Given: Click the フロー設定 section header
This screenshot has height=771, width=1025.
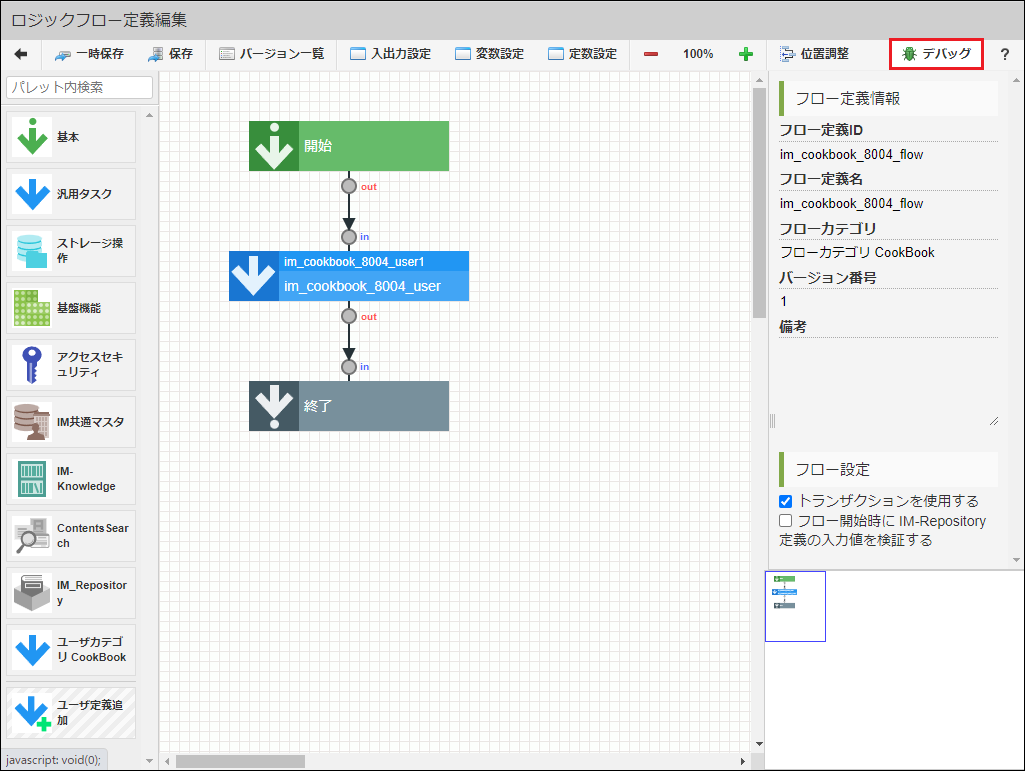Looking at the screenshot, I should (888, 470).
